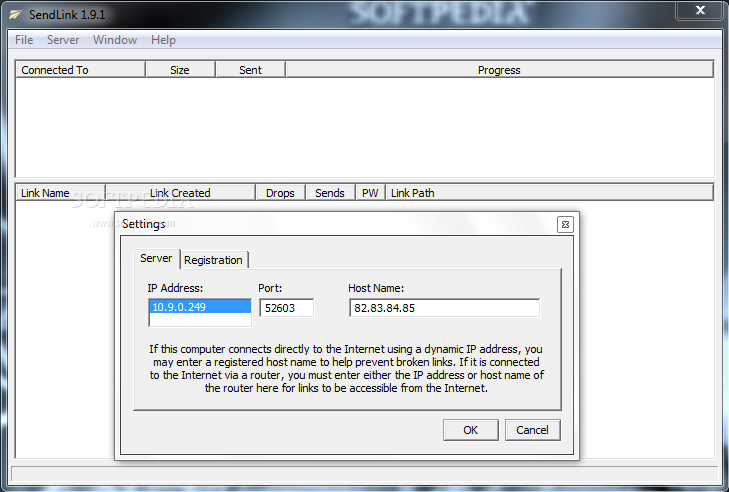Open the Server menu
The height and width of the screenshot is (492, 729).
(63, 40)
